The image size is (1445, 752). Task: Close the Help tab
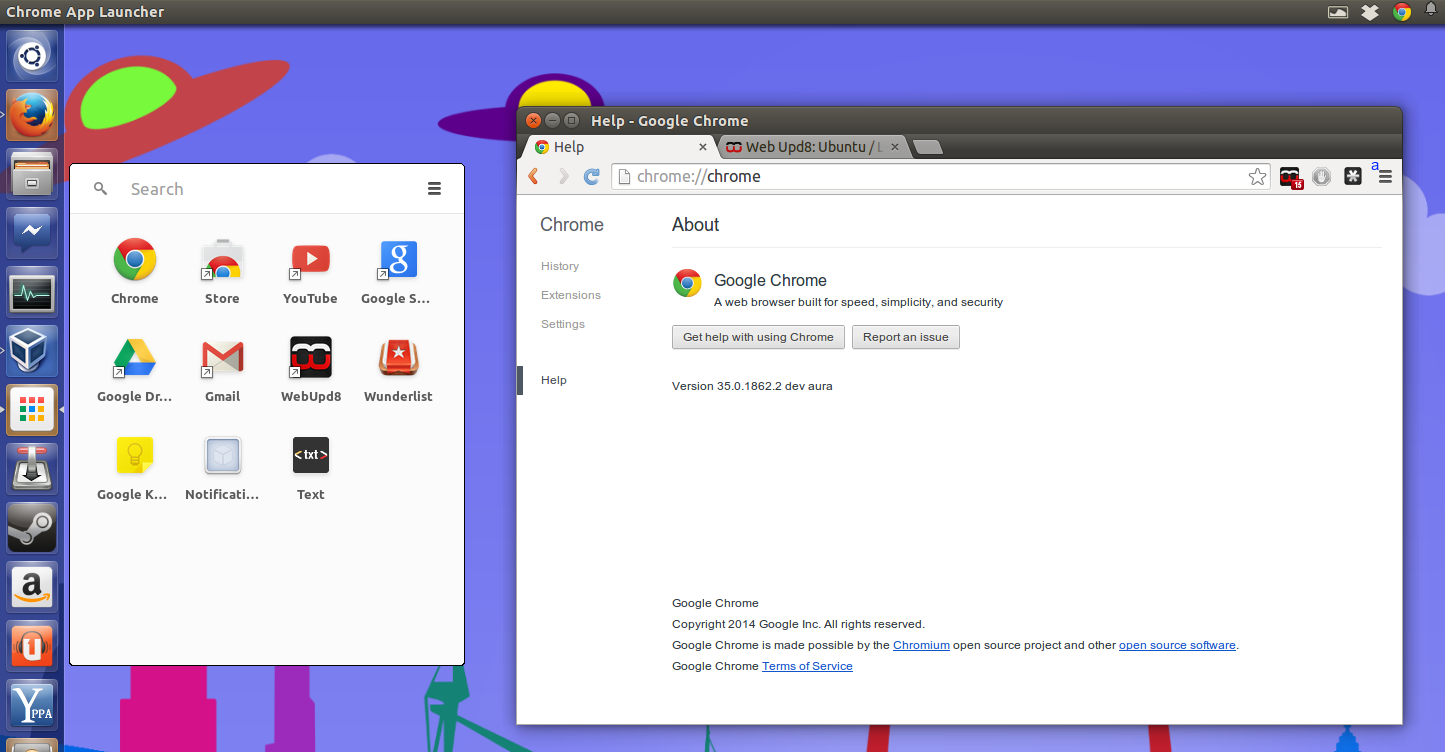coord(702,147)
